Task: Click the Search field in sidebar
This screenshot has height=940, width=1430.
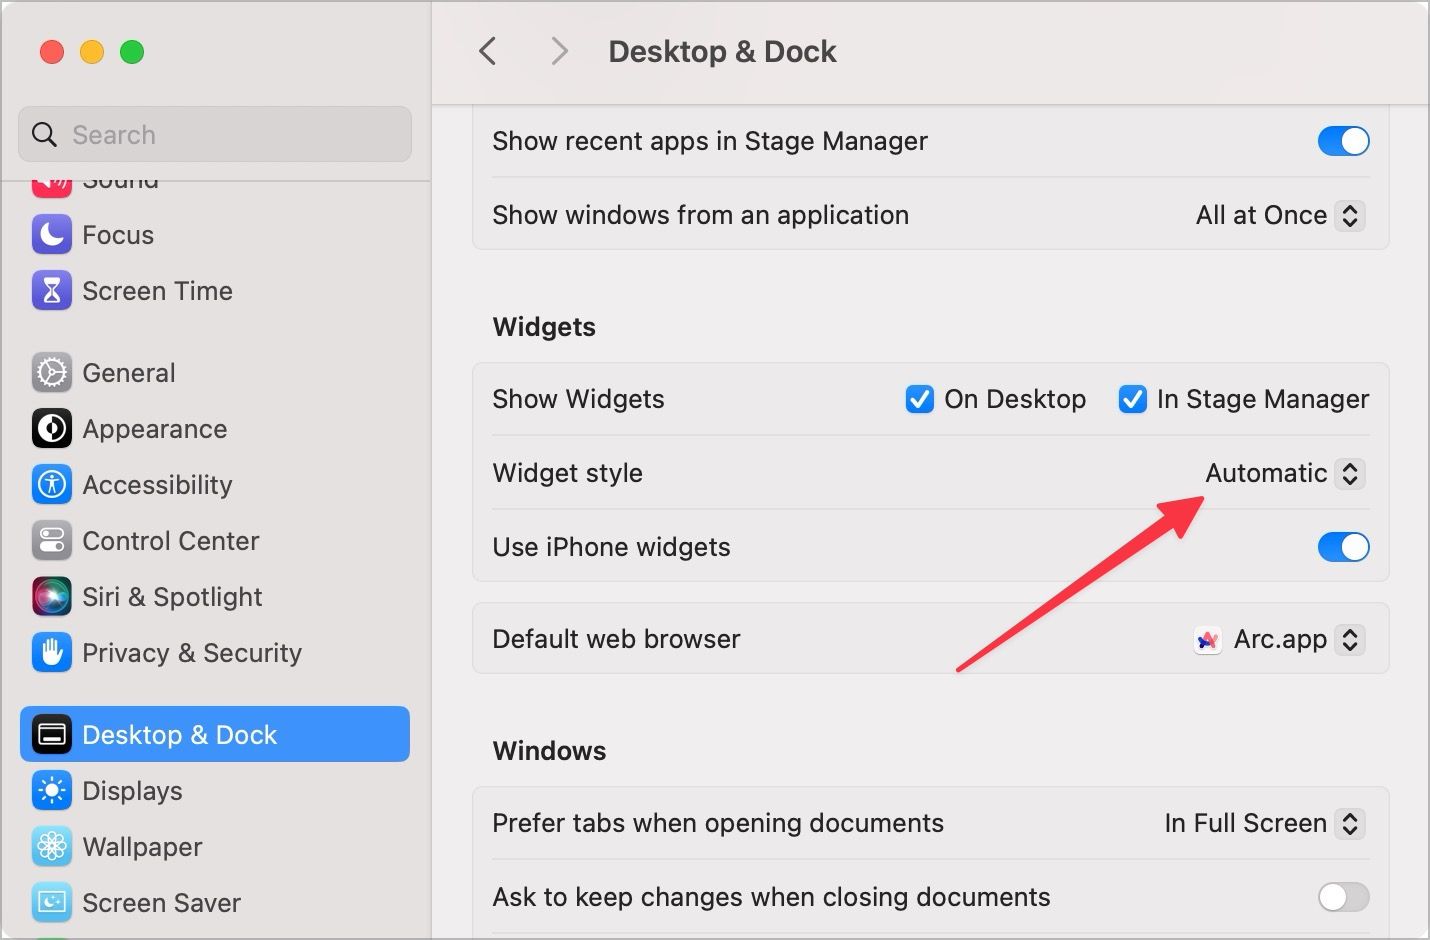Action: pos(215,135)
